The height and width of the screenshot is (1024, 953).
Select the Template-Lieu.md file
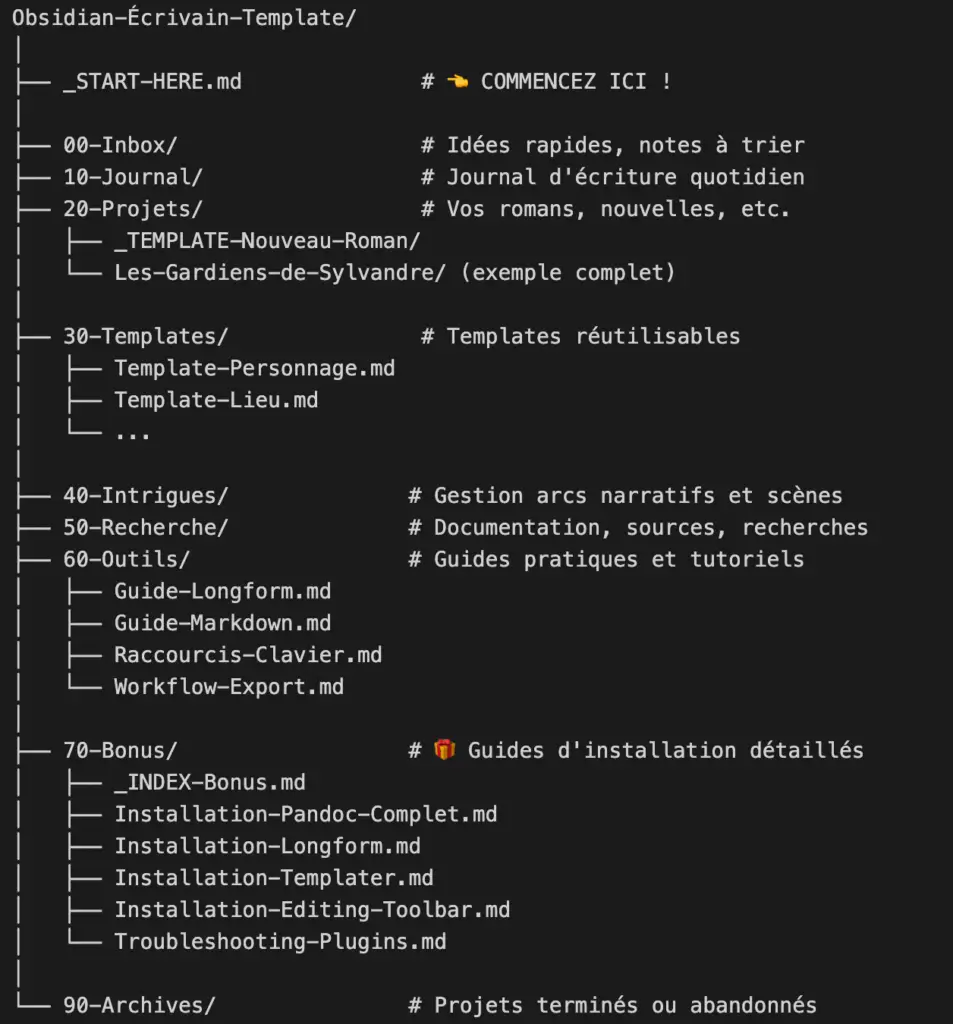(x=216, y=400)
